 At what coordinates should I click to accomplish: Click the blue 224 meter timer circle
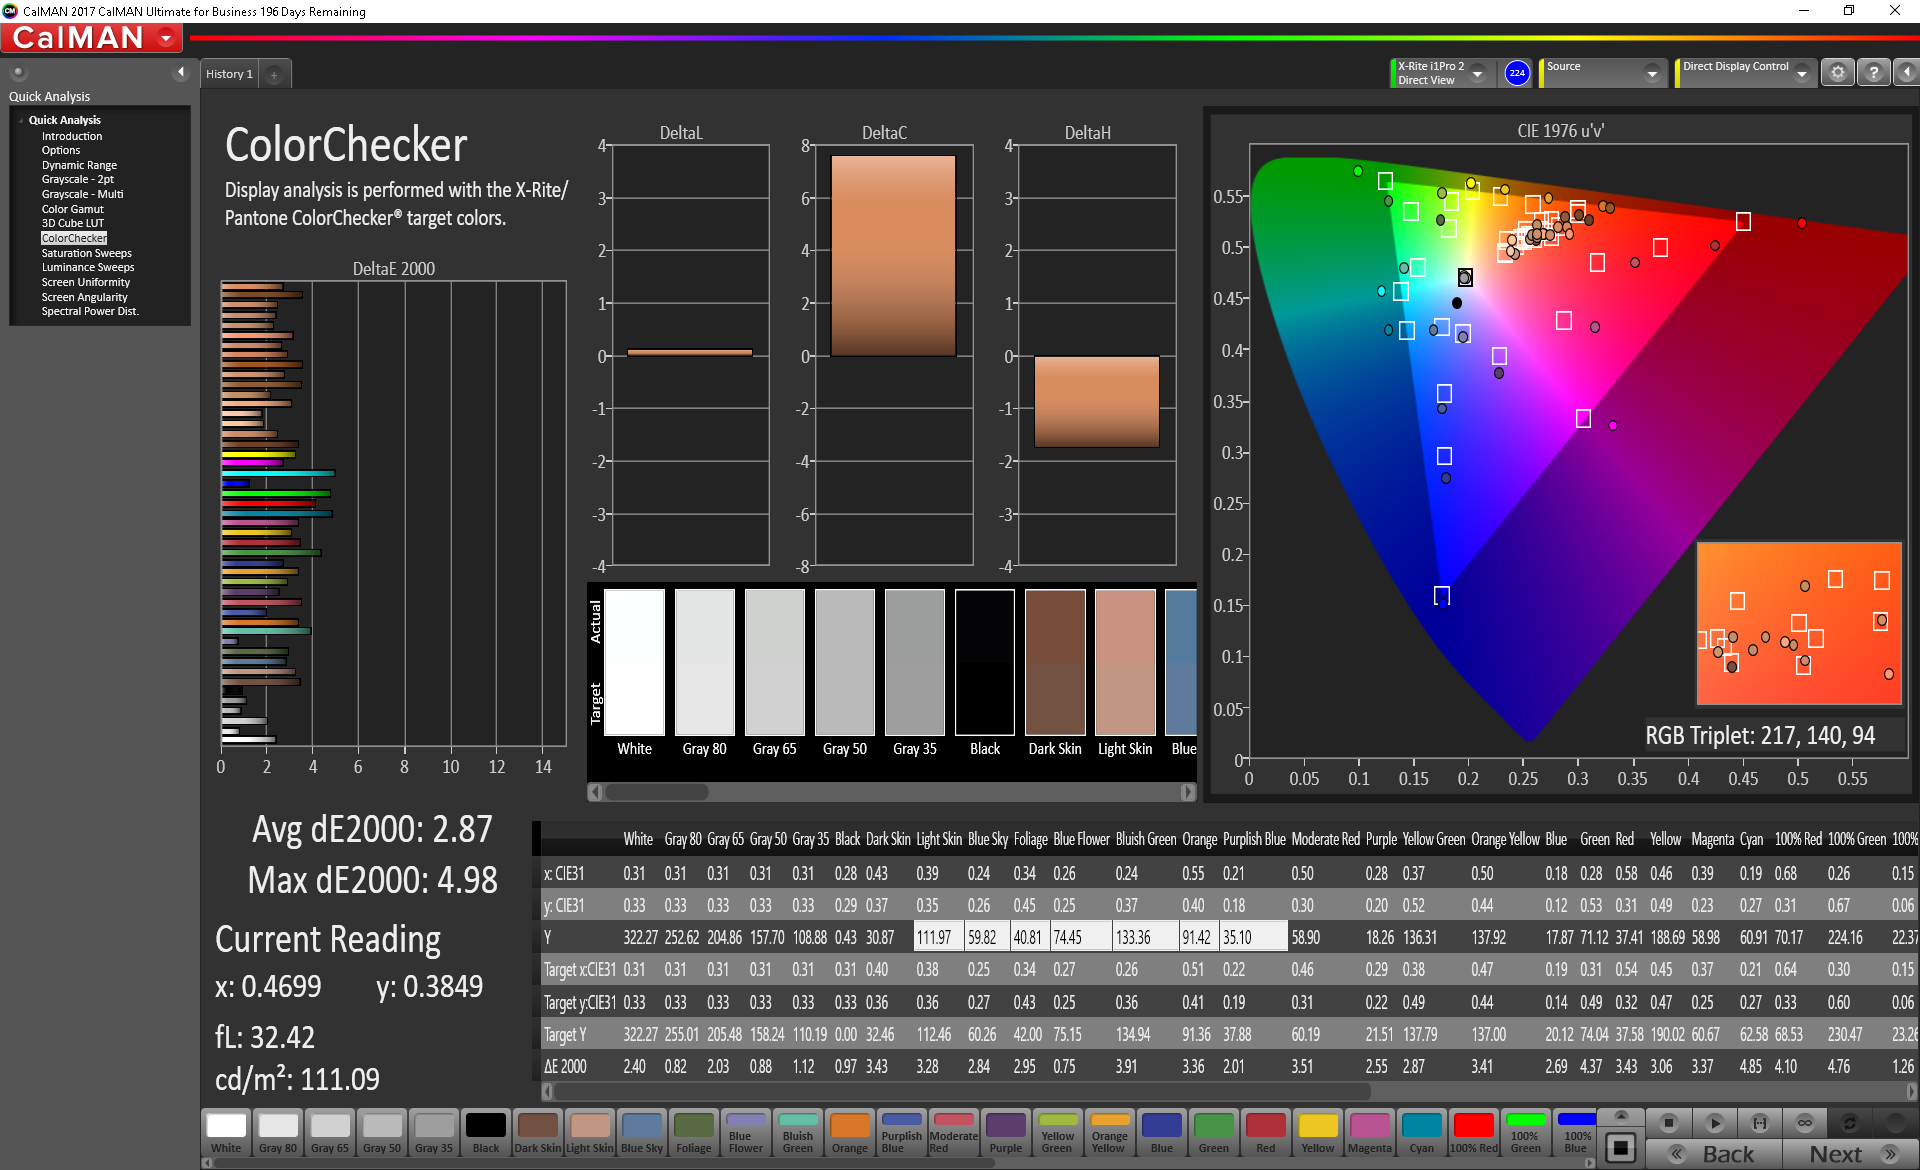click(x=1517, y=73)
